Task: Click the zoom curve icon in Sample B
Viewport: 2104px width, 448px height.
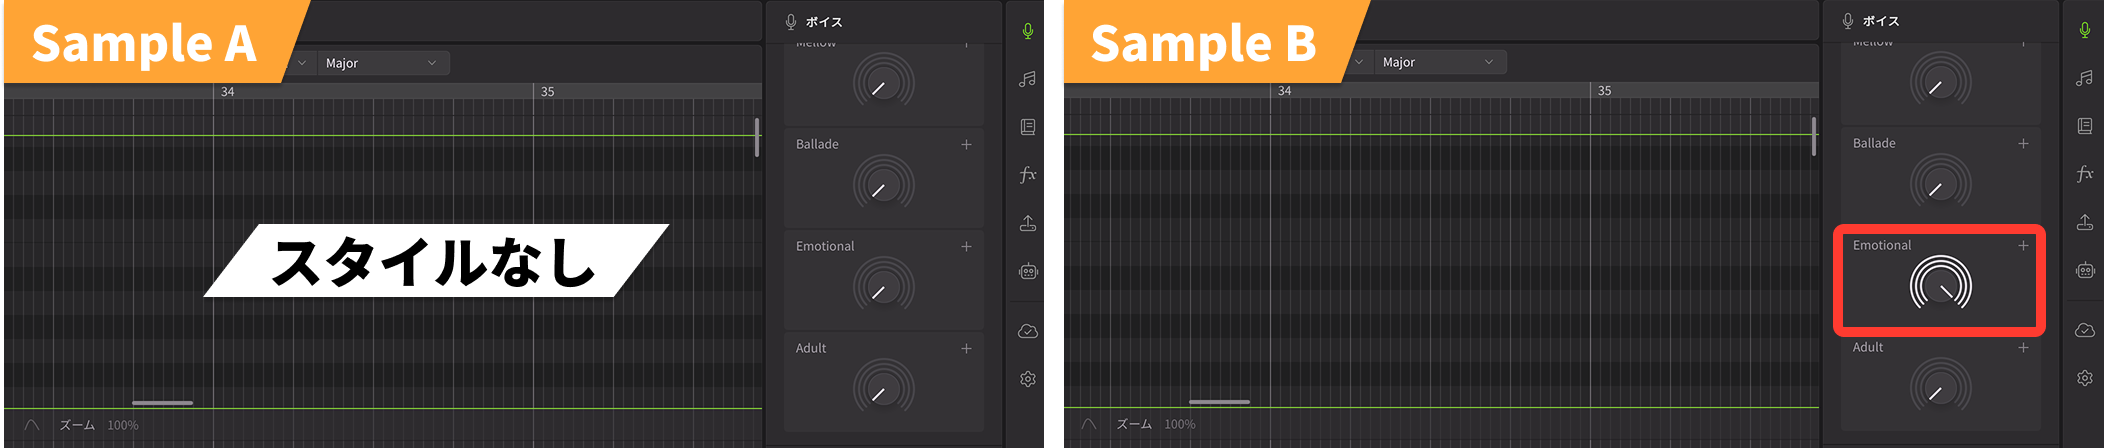Action: coord(1089,424)
